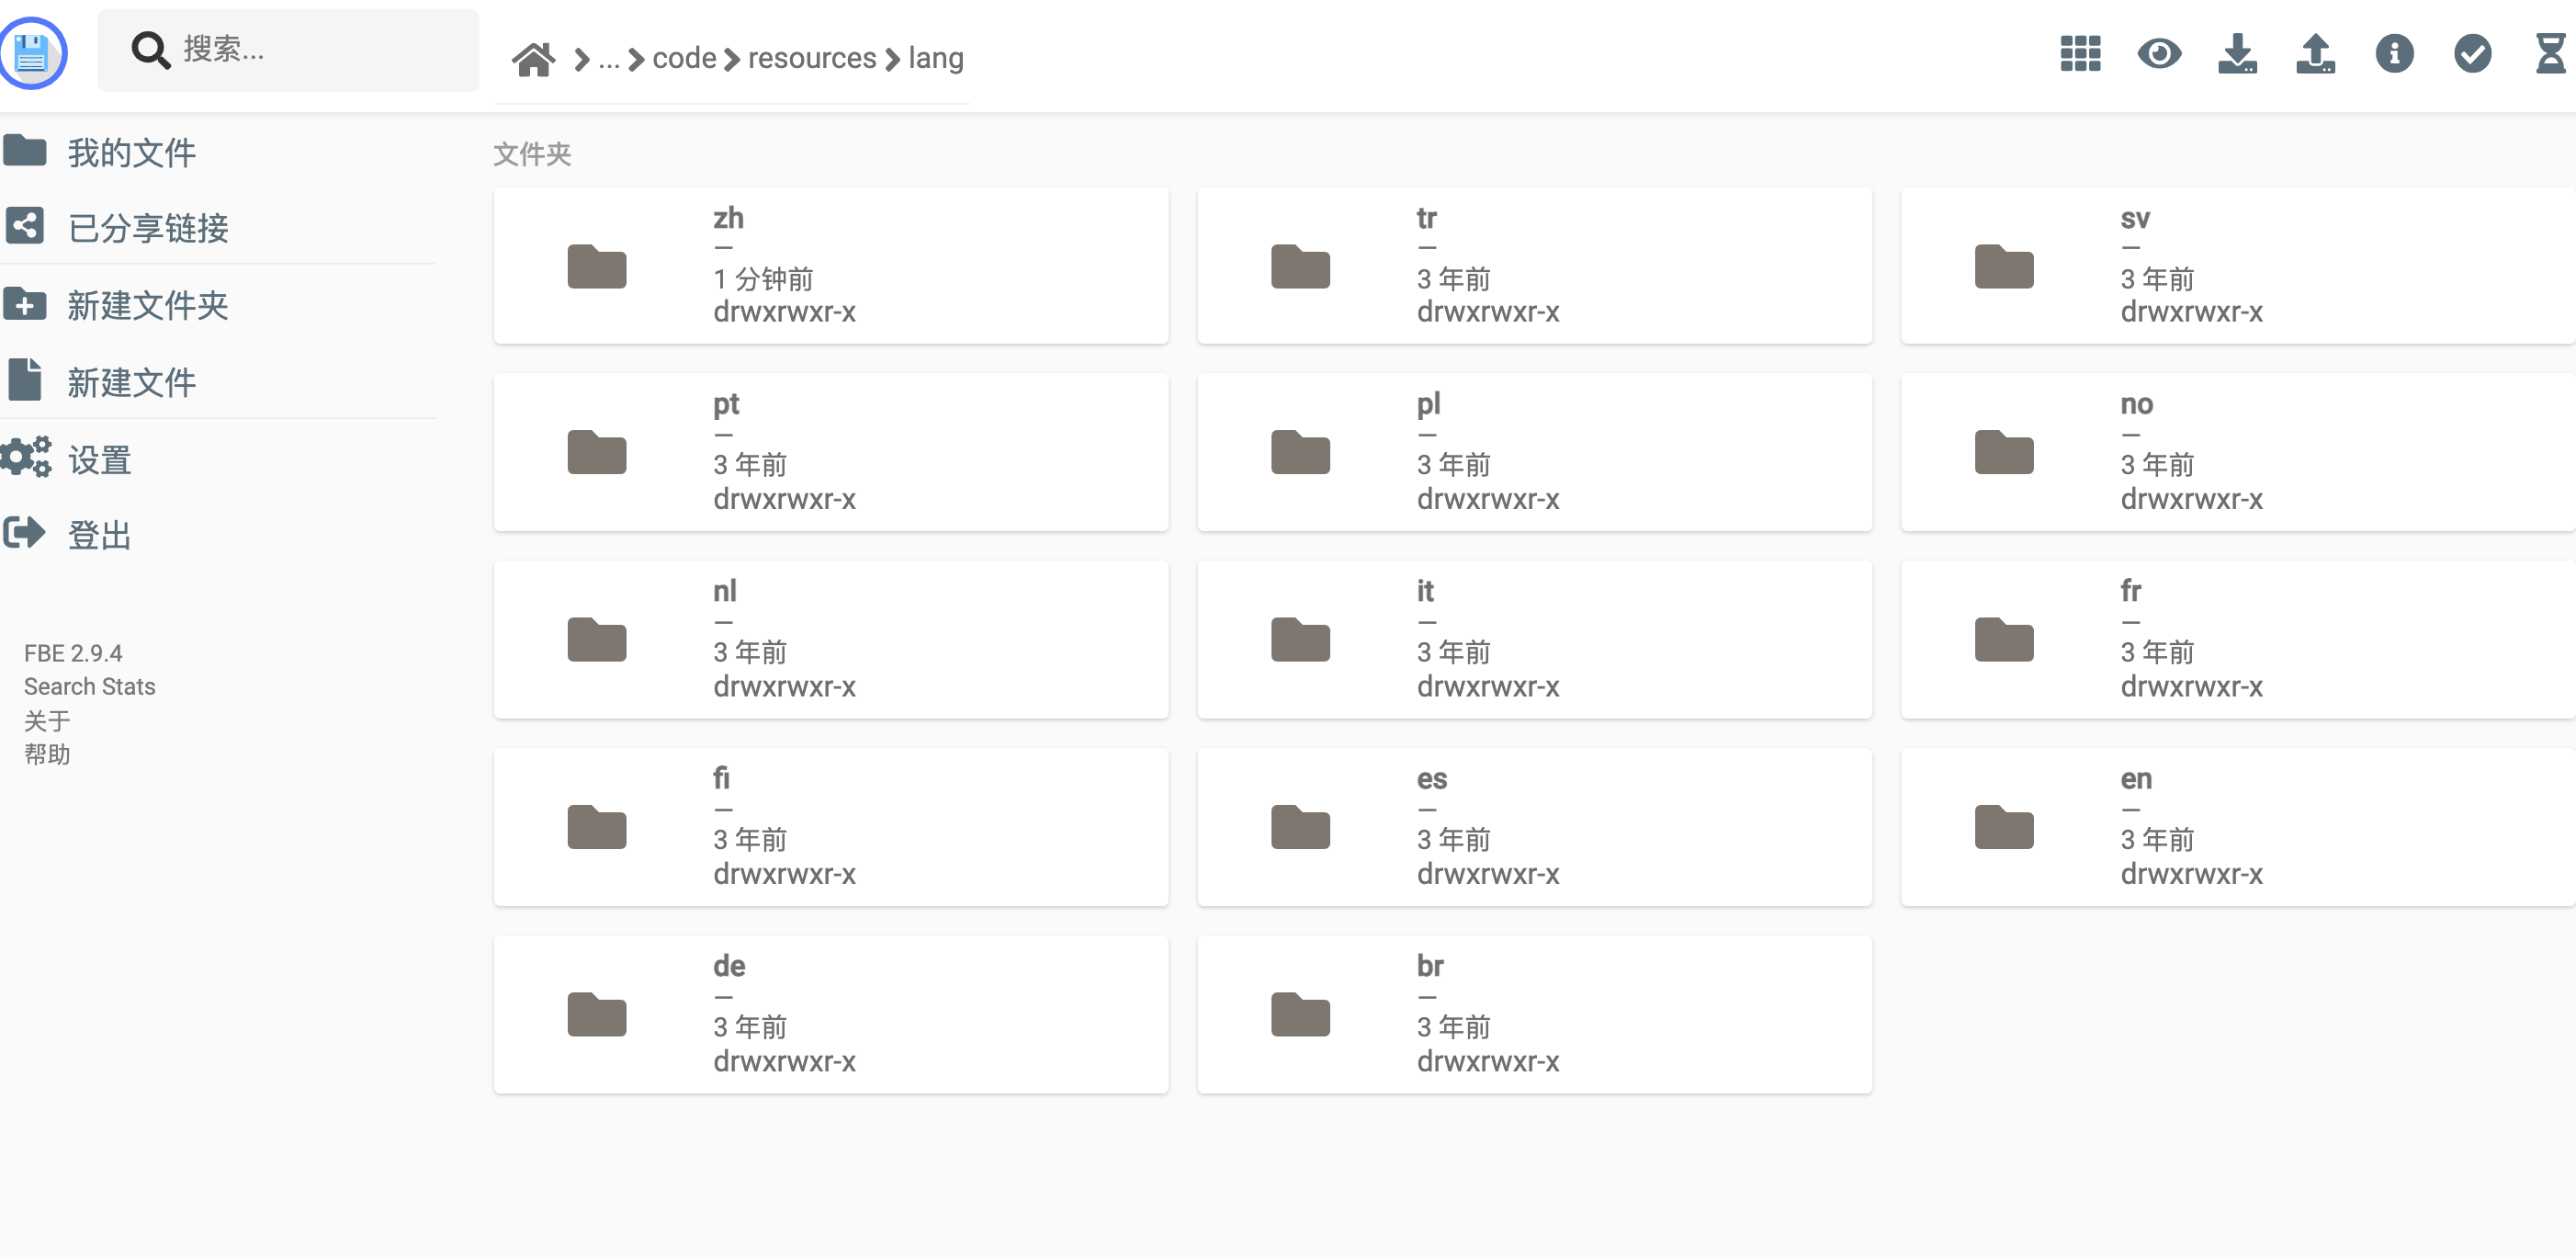Navigate to 'resources' in the breadcrumb
The width and height of the screenshot is (2576, 1257).
coord(812,58)
